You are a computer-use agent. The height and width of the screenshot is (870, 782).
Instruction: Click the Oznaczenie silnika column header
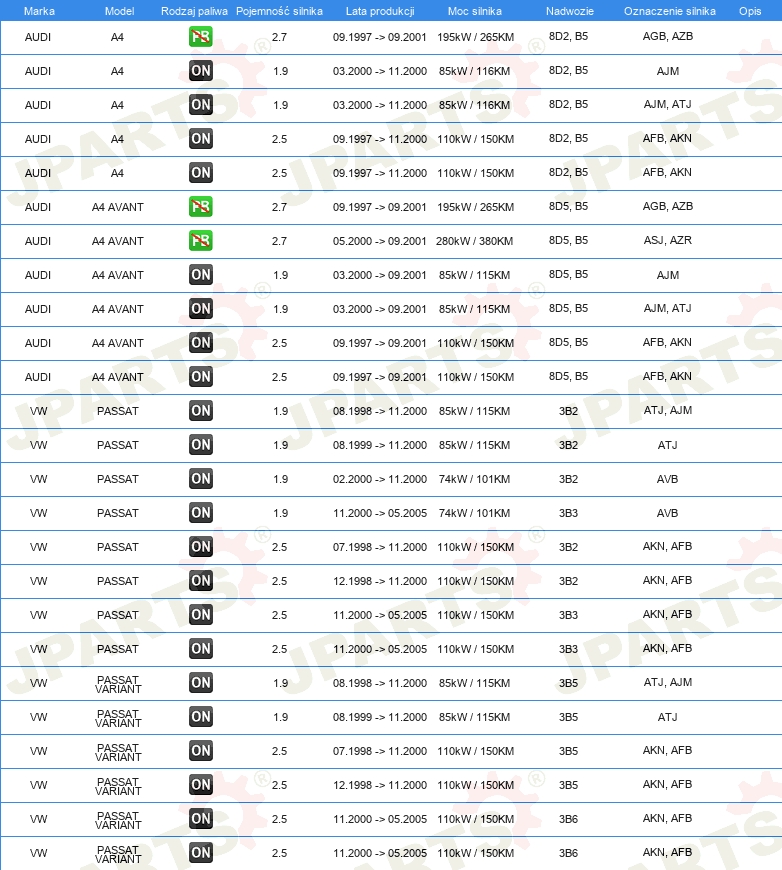pos(669,11)
